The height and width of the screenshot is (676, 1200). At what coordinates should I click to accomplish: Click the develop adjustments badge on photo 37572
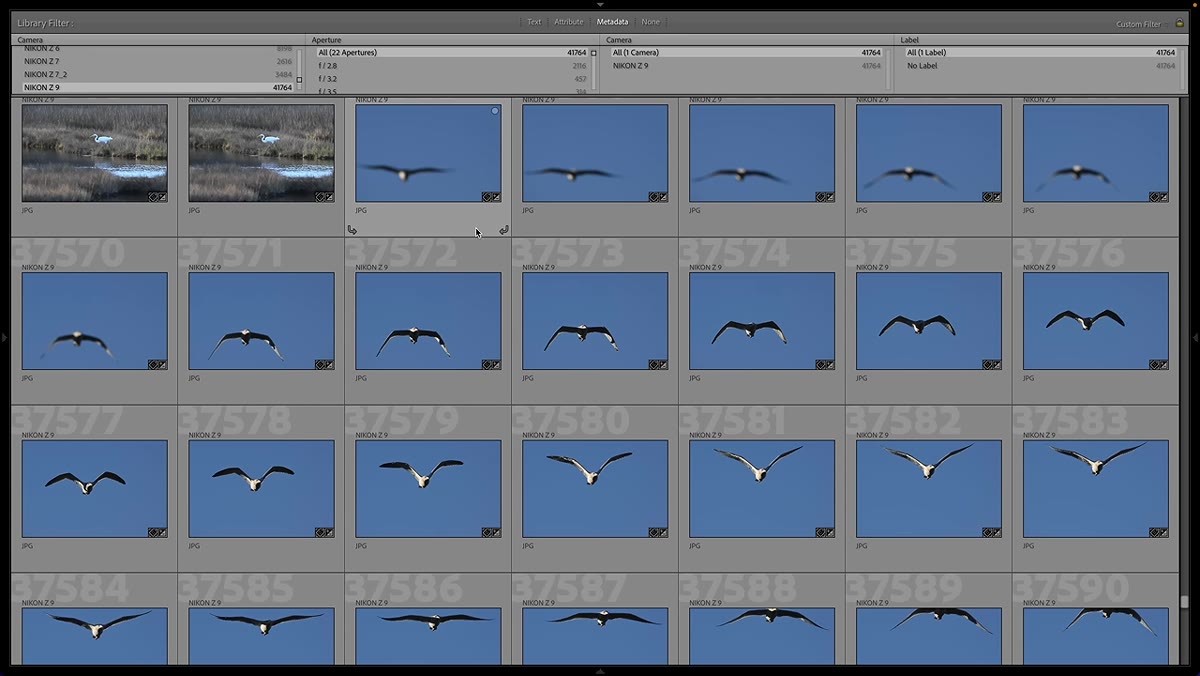(496, 365)
